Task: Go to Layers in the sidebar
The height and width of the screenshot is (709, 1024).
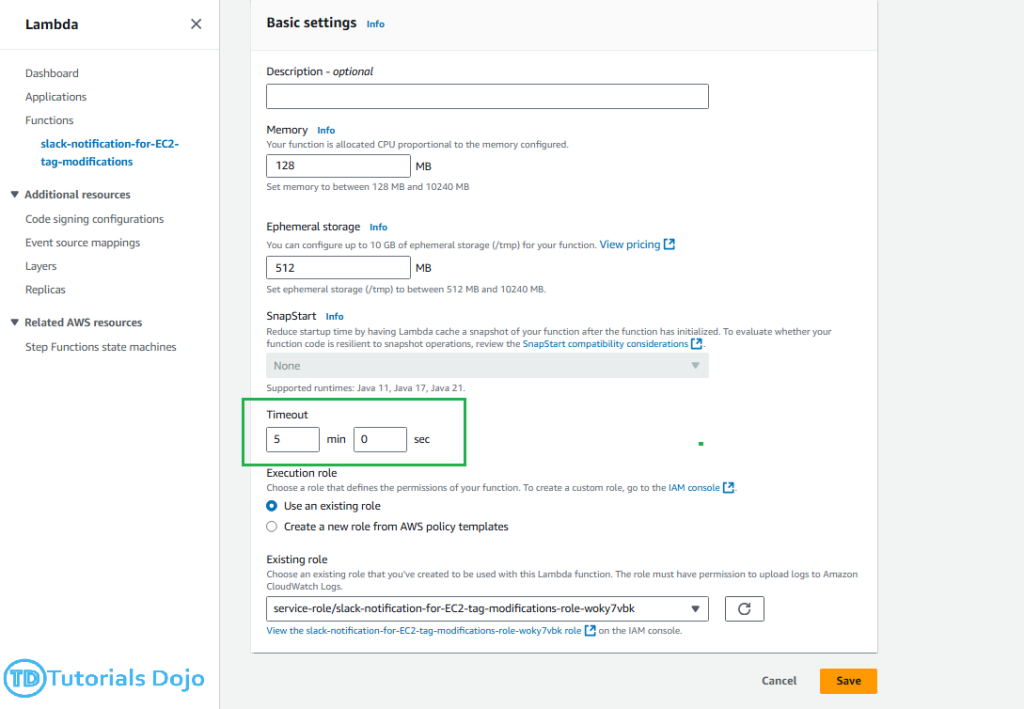Action: point(41,266)
